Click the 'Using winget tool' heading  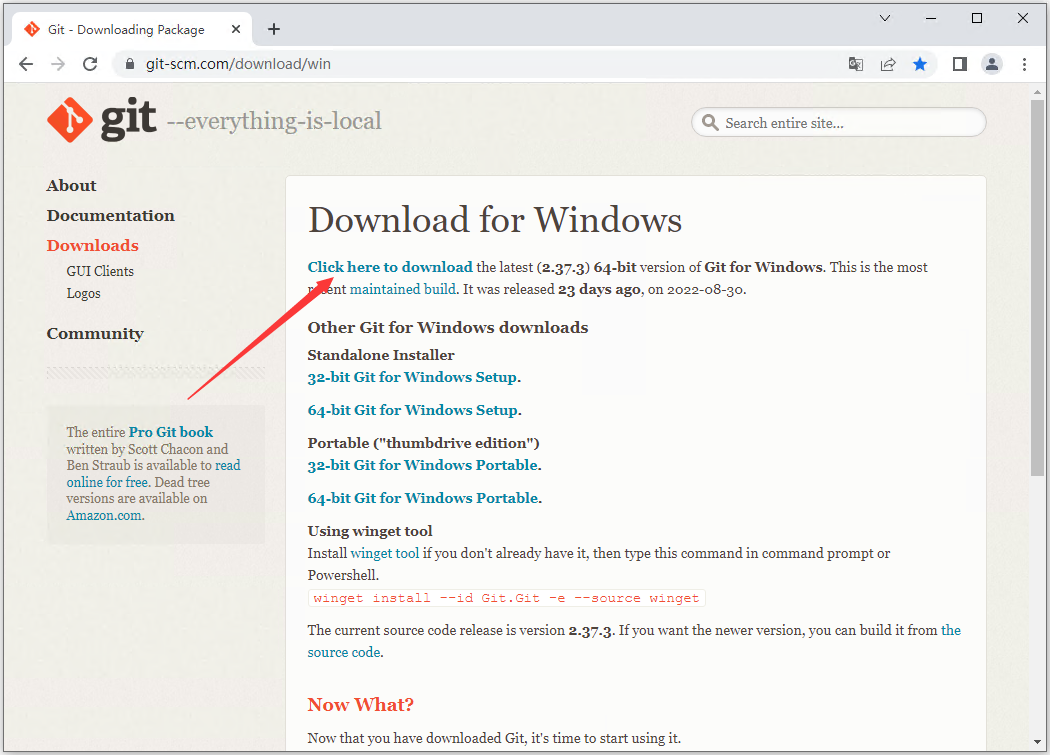[370, 531]
